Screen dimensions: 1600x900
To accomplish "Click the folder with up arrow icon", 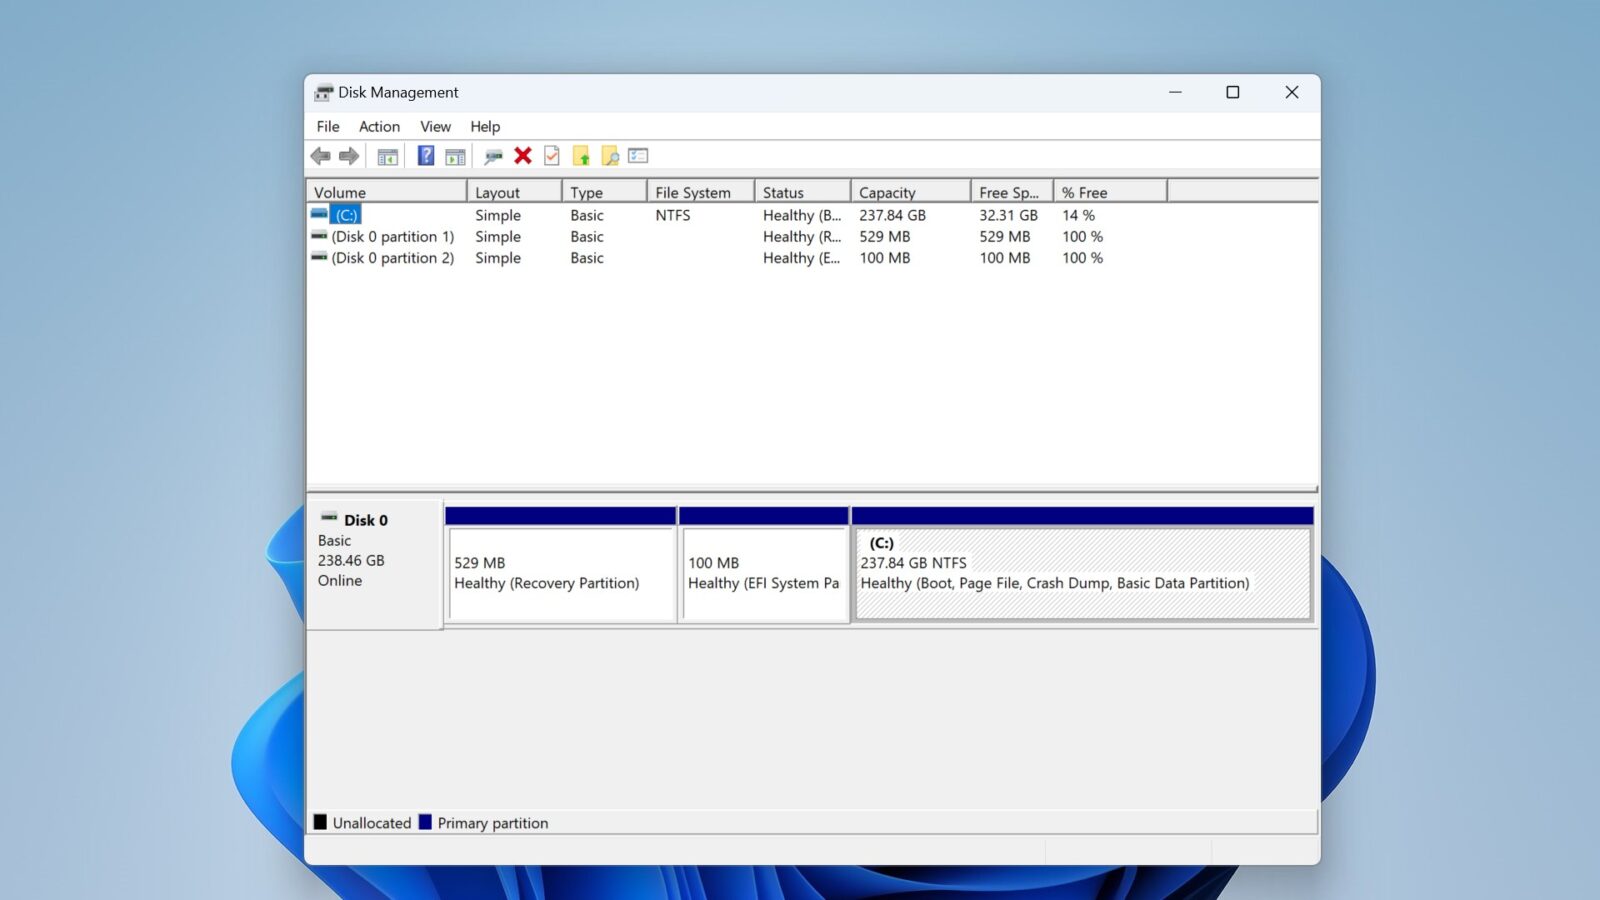I will [x=581, y=156].
